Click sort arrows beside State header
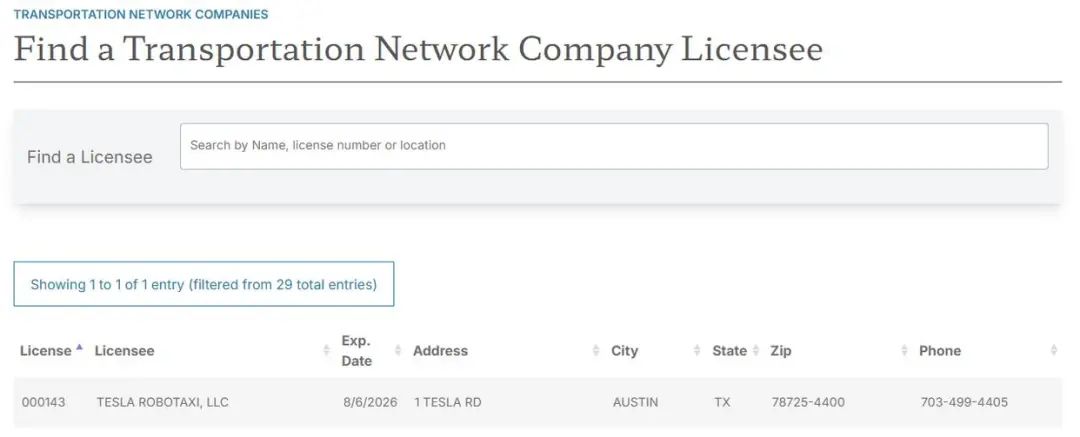Image resolution: width=1080 pixels, height=437 pixels. 755,351
